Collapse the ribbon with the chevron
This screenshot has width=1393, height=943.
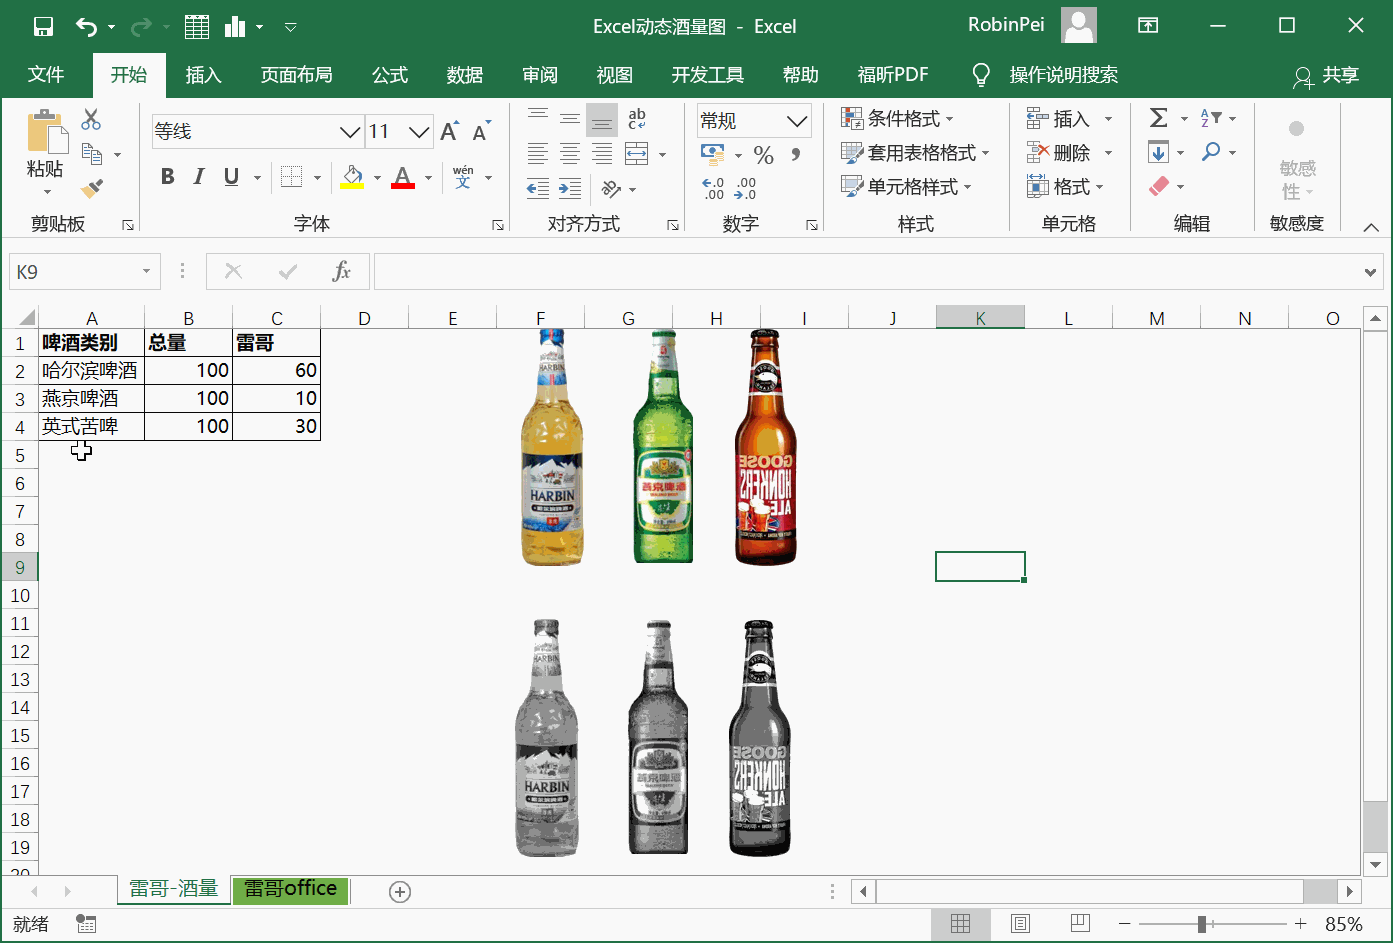point(1371,226)
